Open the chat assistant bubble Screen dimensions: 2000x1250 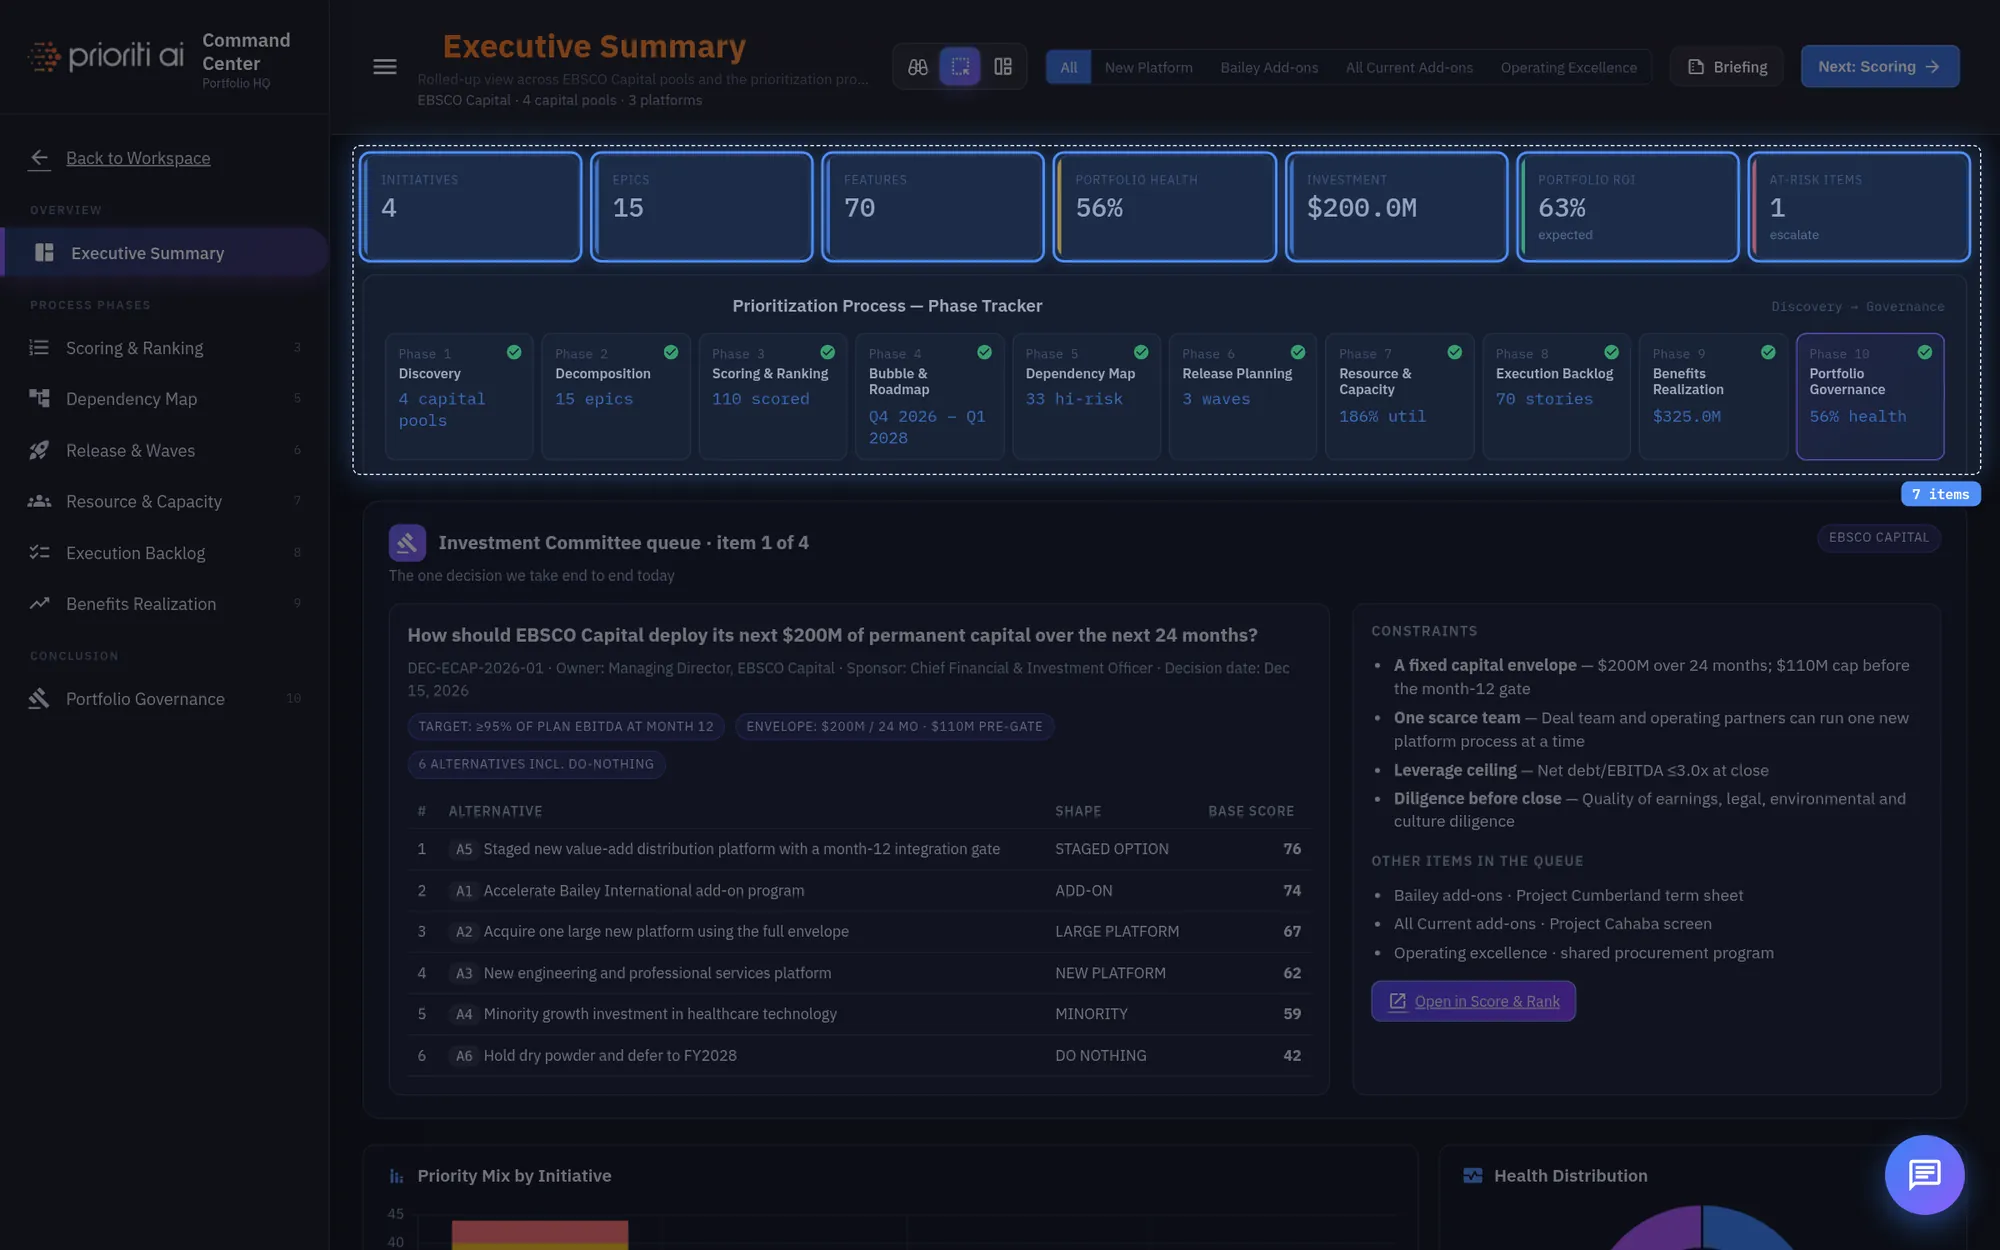pos(1924,1175)
